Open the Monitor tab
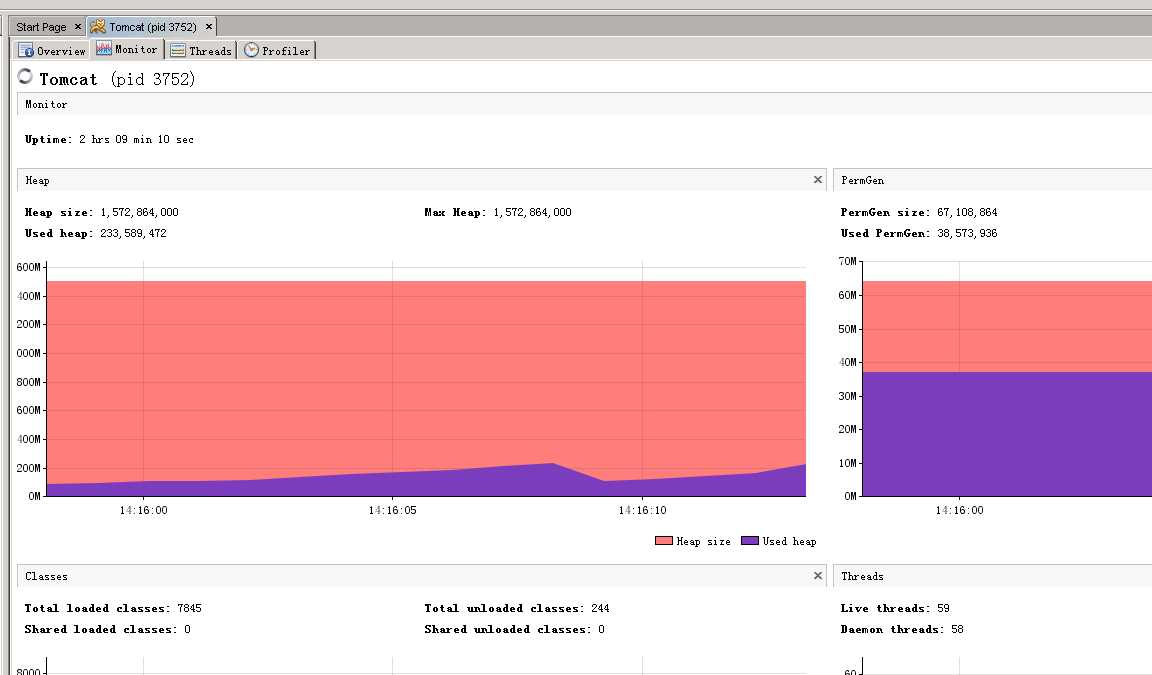The height and width of the screenshot is (675, 1152). click(x=127, y=49)
